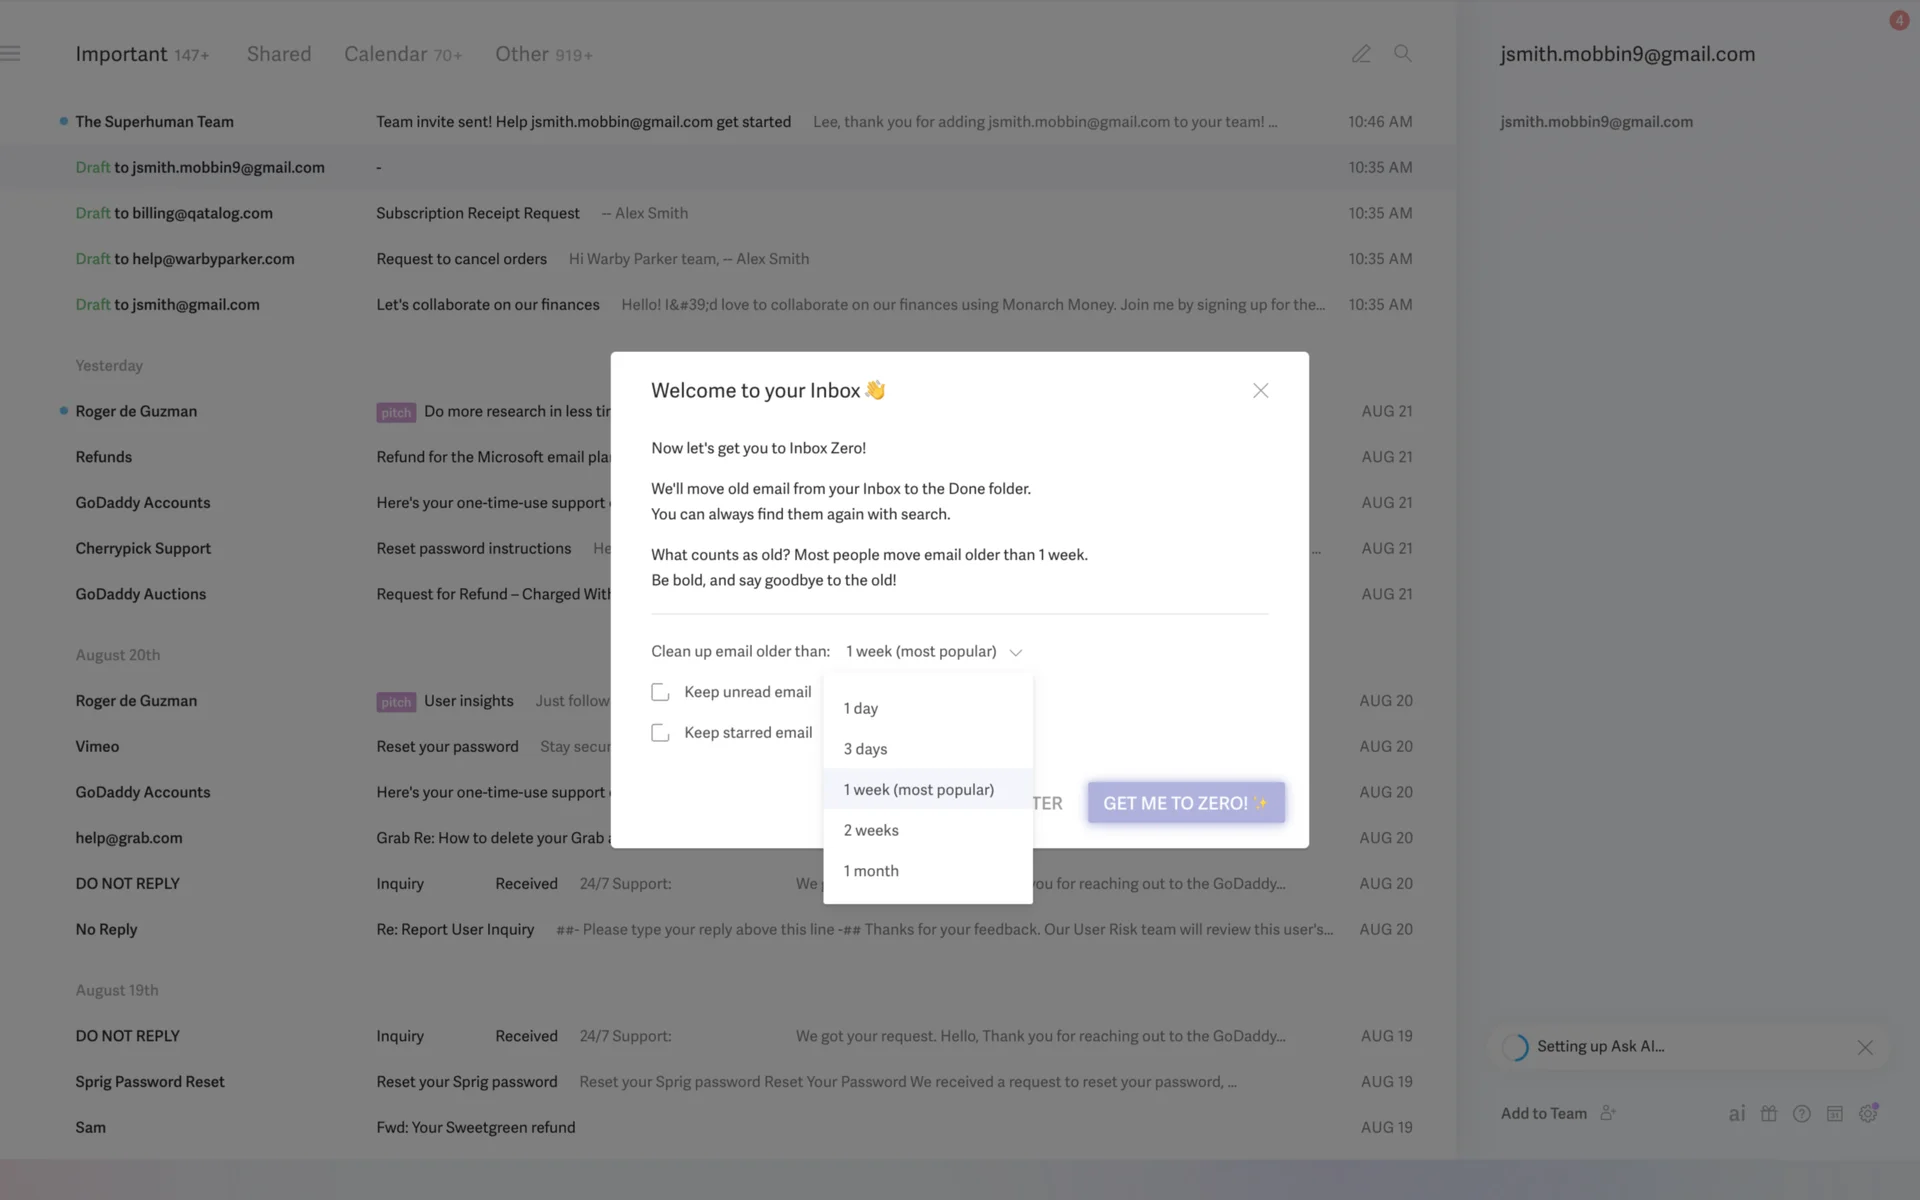Switch to the Calendar tab
1920x1200 pixels.
386,54
